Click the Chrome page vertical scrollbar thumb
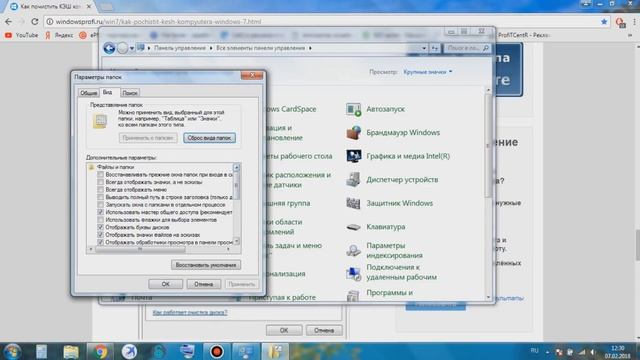The image size is (640, 360). pos(637,245)
